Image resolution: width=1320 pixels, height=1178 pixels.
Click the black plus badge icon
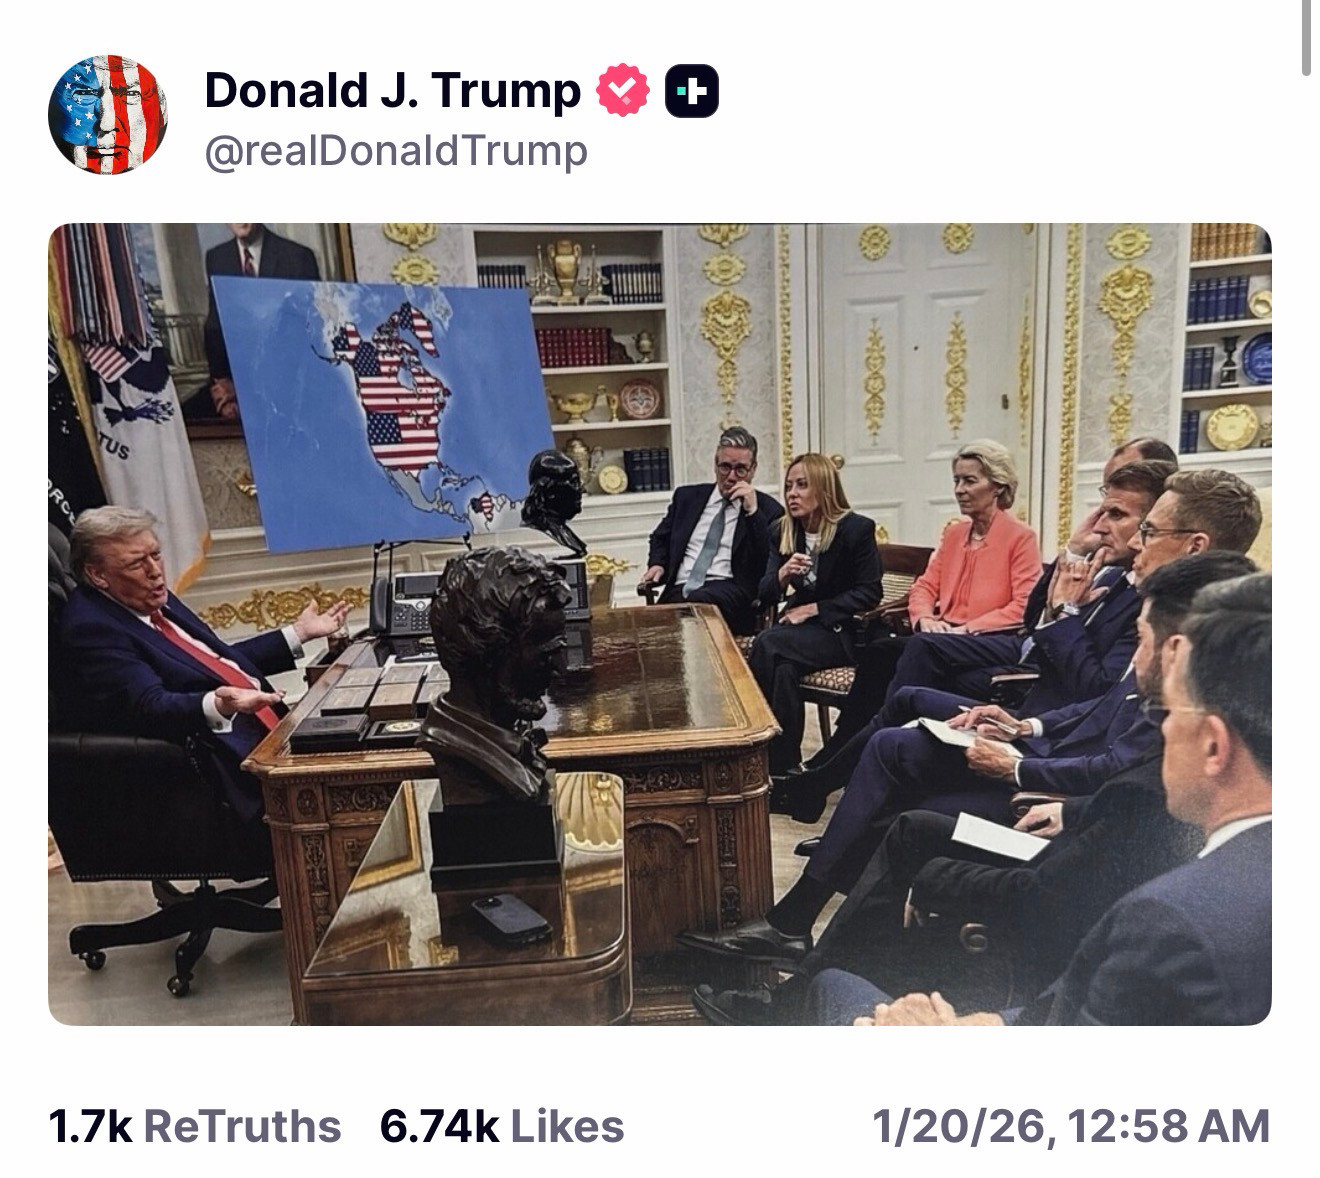(692, 91)
